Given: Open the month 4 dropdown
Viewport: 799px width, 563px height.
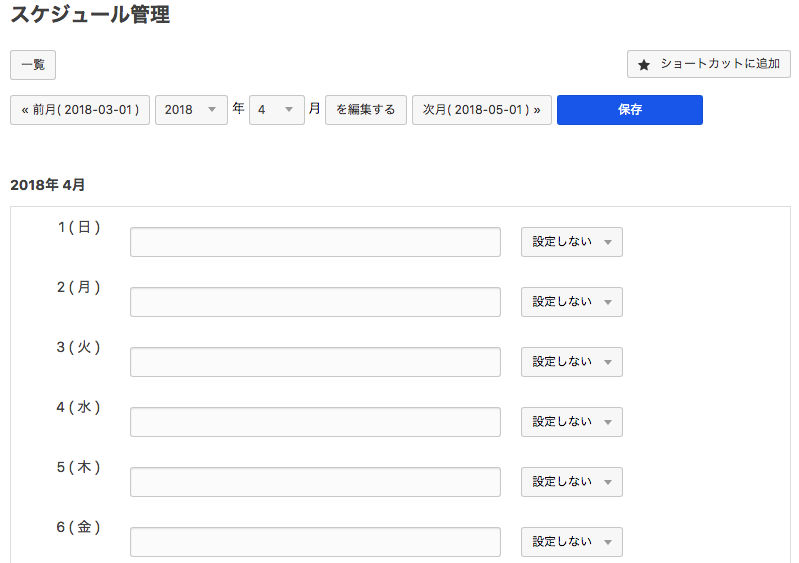Looking at the screenshot, I should (276, 110).
